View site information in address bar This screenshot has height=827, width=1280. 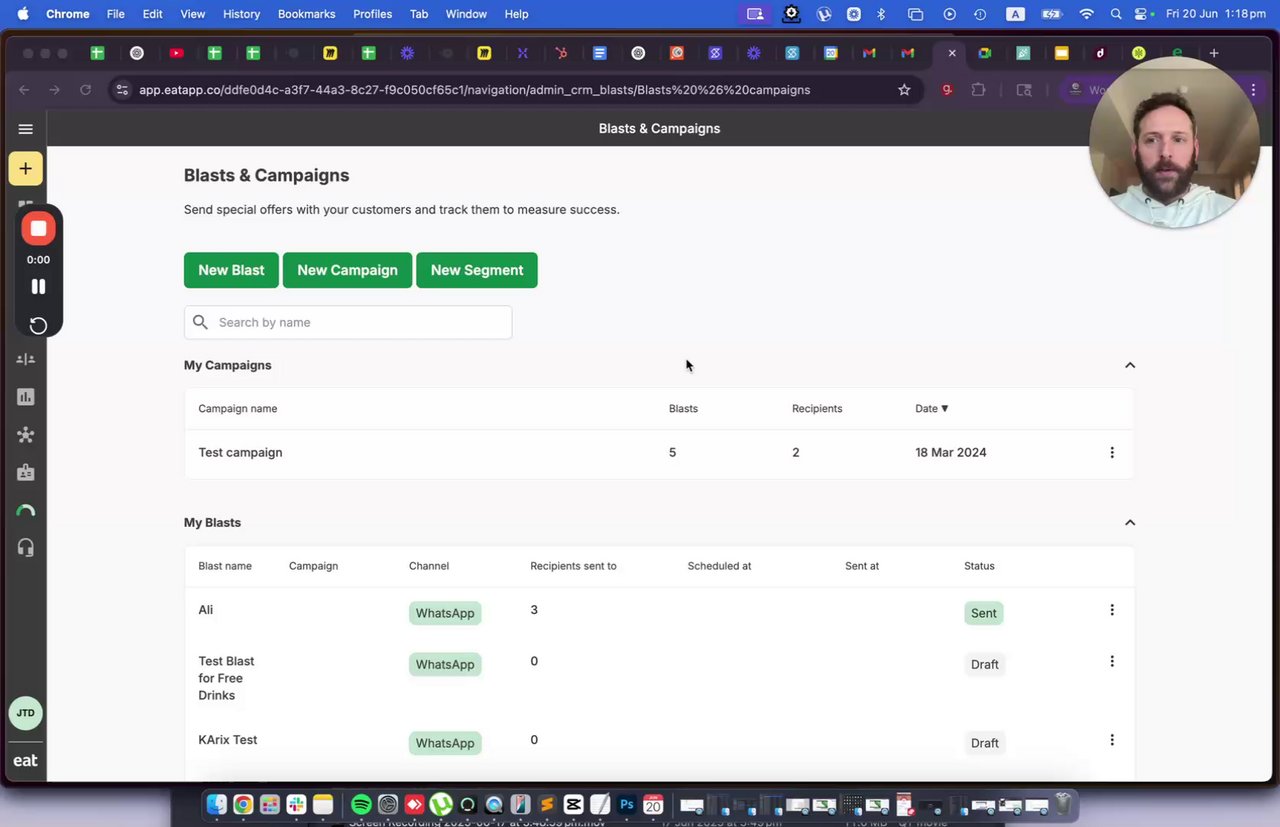coord(122,90)
